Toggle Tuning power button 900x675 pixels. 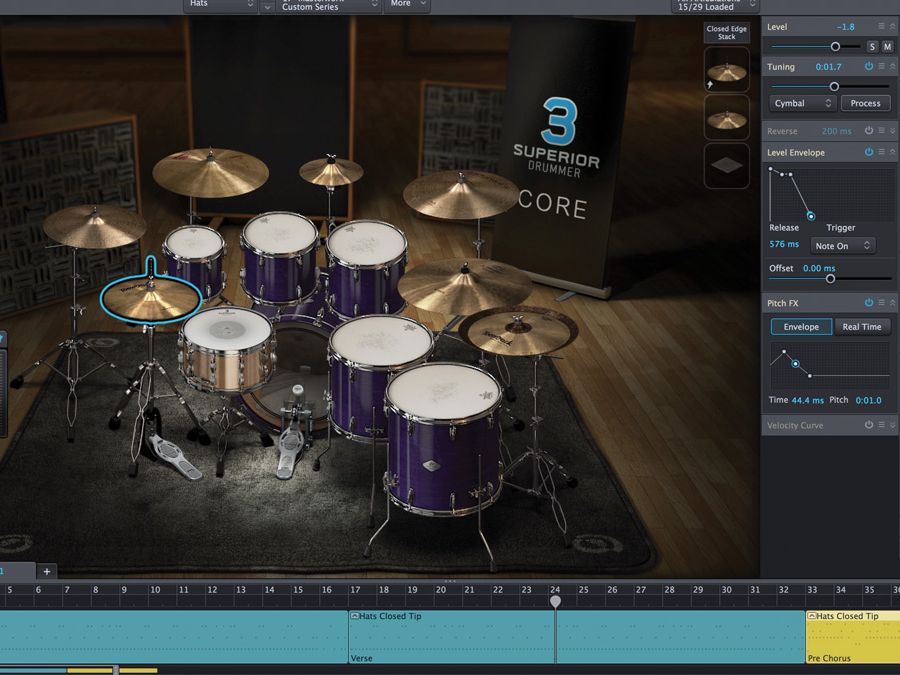(x=868, y=67)
